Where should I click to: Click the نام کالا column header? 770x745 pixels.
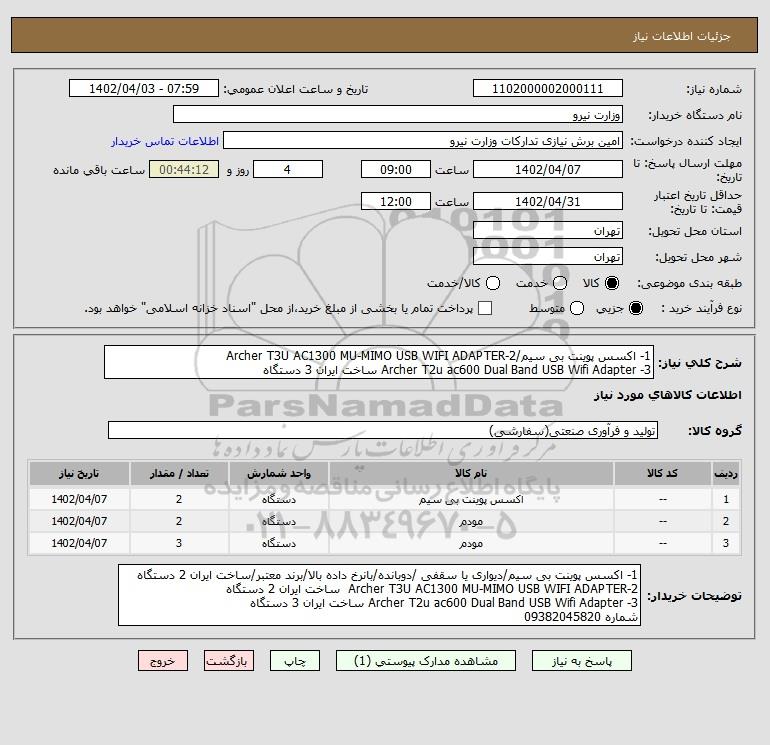click(471, 473)
